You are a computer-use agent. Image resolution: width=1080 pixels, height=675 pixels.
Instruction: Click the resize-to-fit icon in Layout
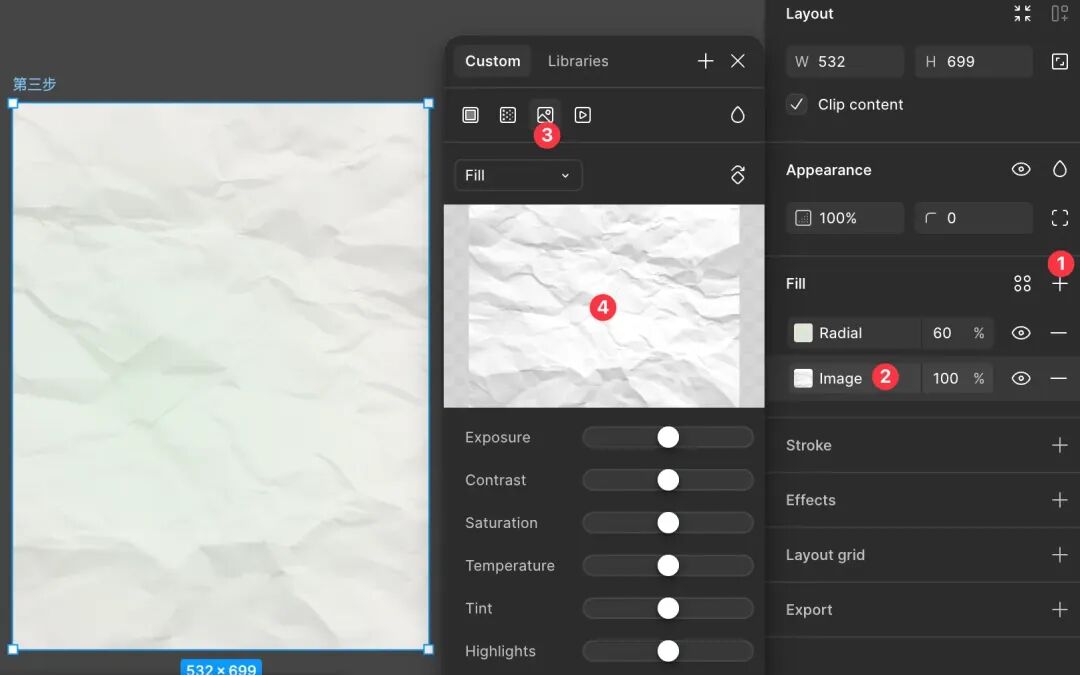point(1060,62)
